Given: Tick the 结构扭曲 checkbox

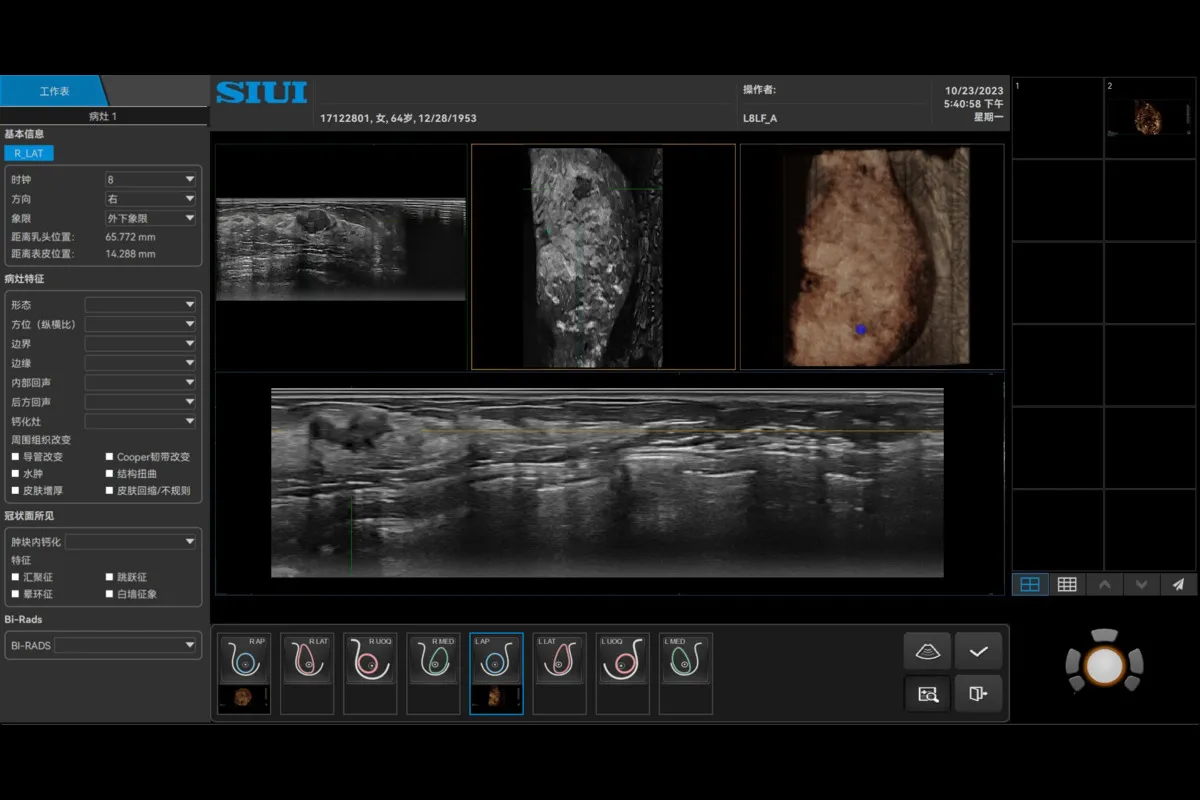Looking at the screenshot, I should click(109, 474).
